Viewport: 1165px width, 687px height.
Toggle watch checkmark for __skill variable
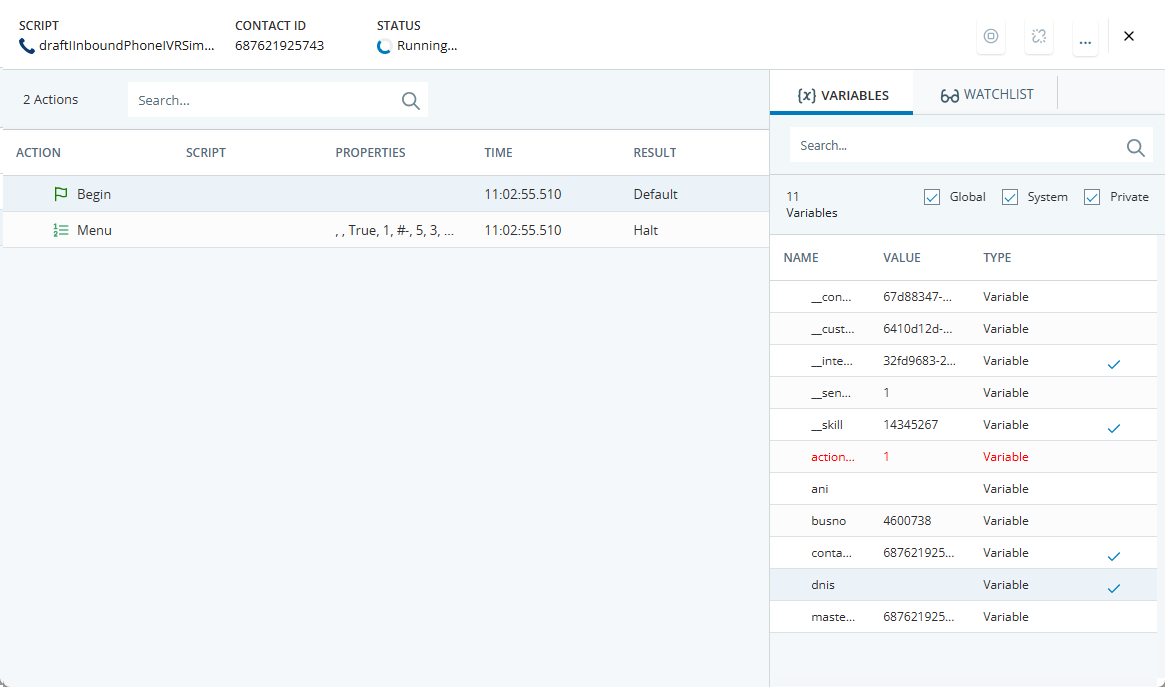point(1113,428)
